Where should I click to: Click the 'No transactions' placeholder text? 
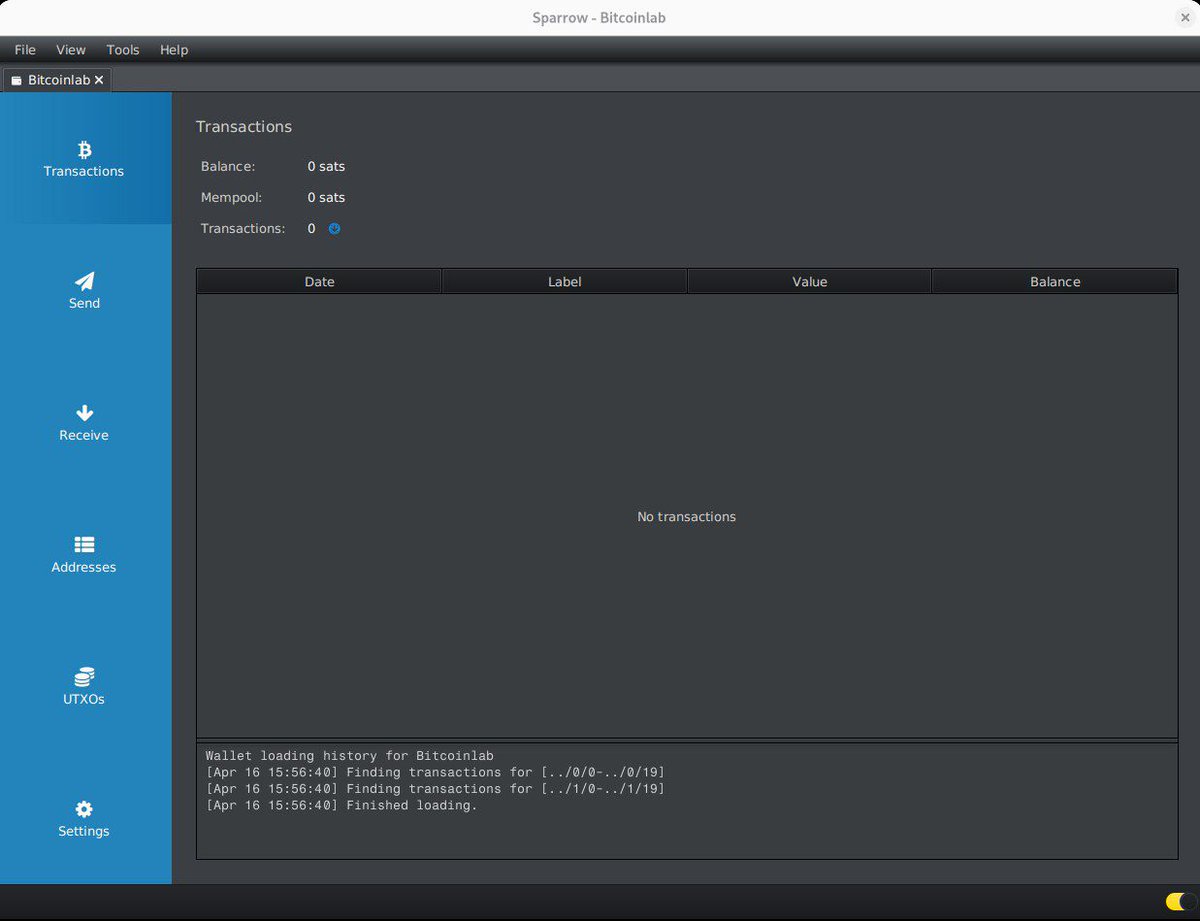point(687,517)
